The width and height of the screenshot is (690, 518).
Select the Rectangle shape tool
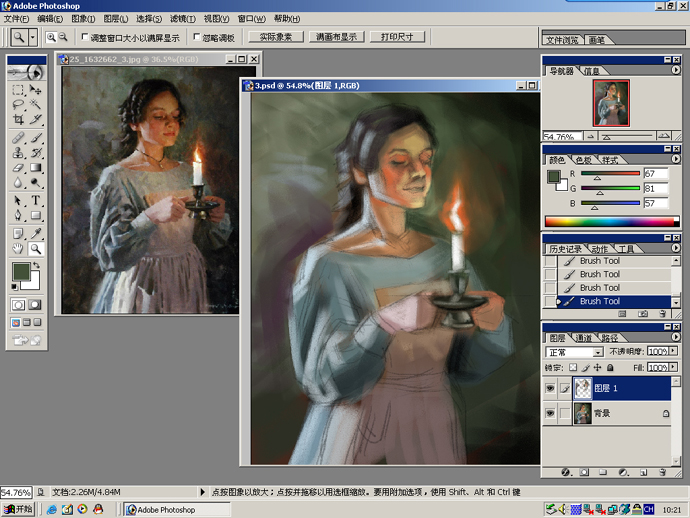[x=35, y=215]
